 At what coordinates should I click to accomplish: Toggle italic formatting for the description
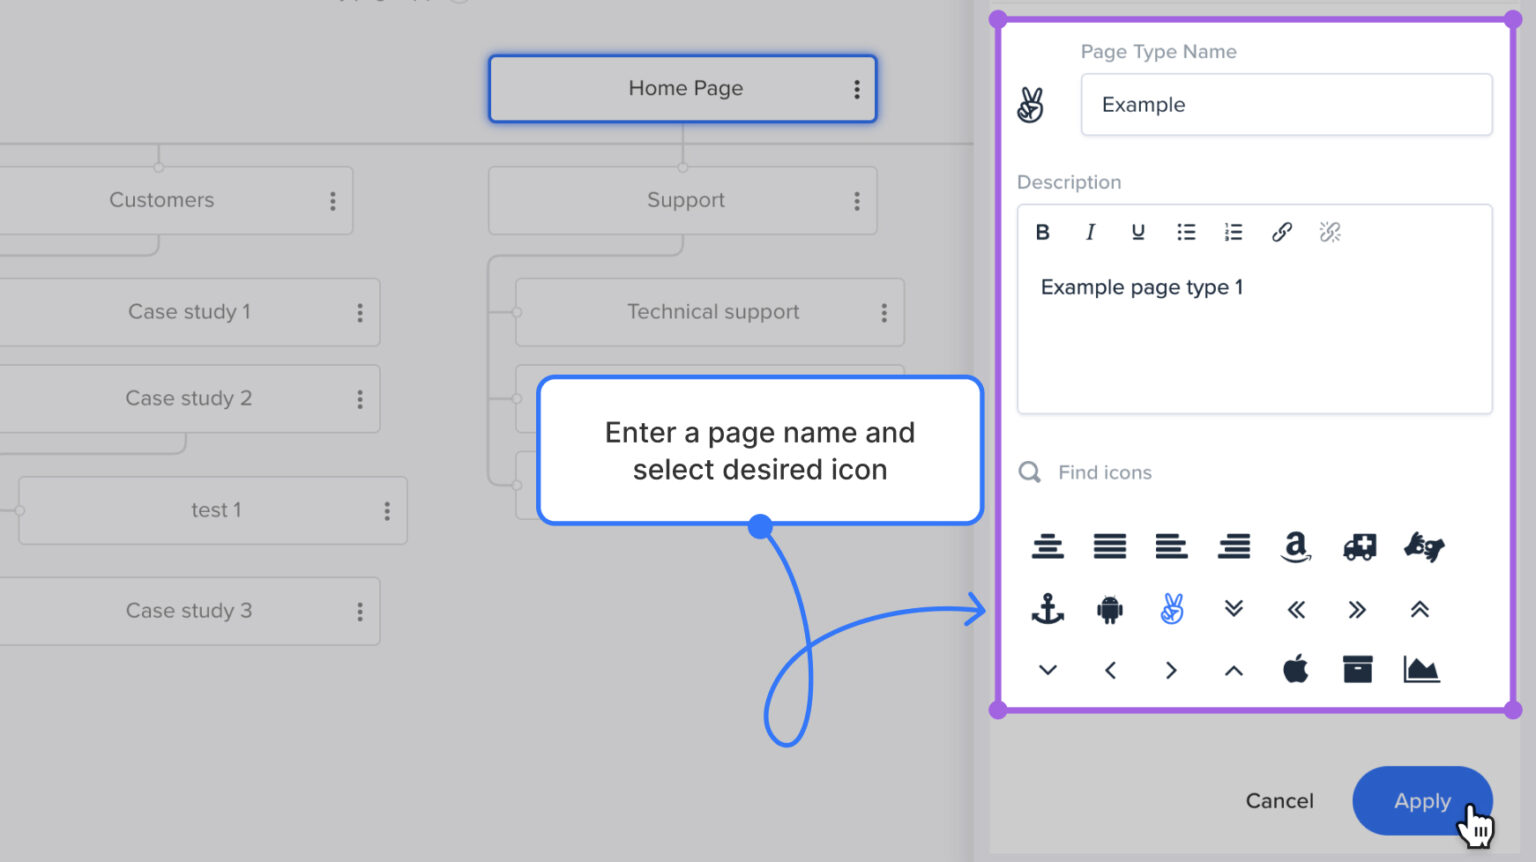[1090, 232]
